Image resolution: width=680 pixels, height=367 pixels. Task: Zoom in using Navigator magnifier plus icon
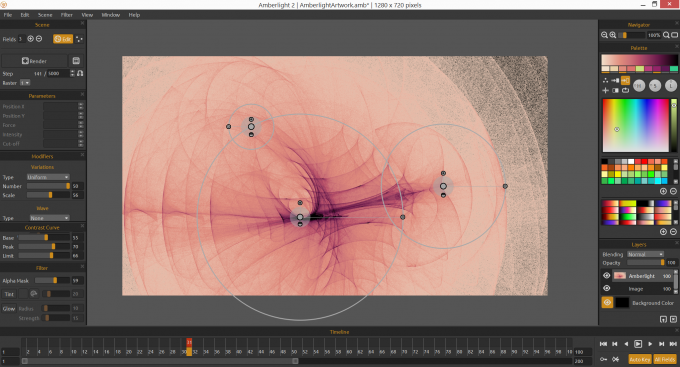(x=613, y=35)
